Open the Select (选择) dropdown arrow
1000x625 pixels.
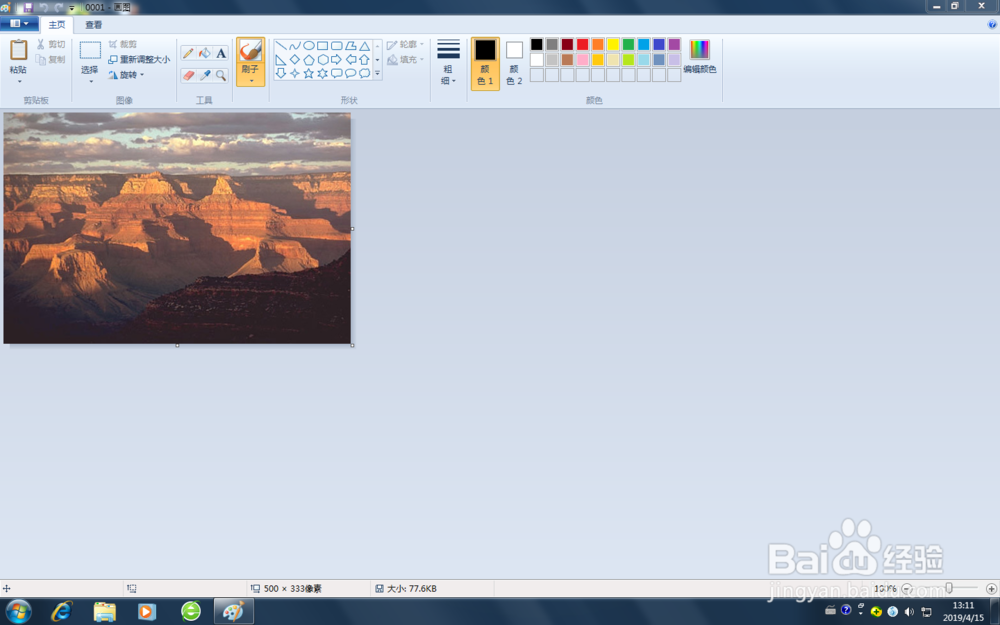(x=91, y=81)
